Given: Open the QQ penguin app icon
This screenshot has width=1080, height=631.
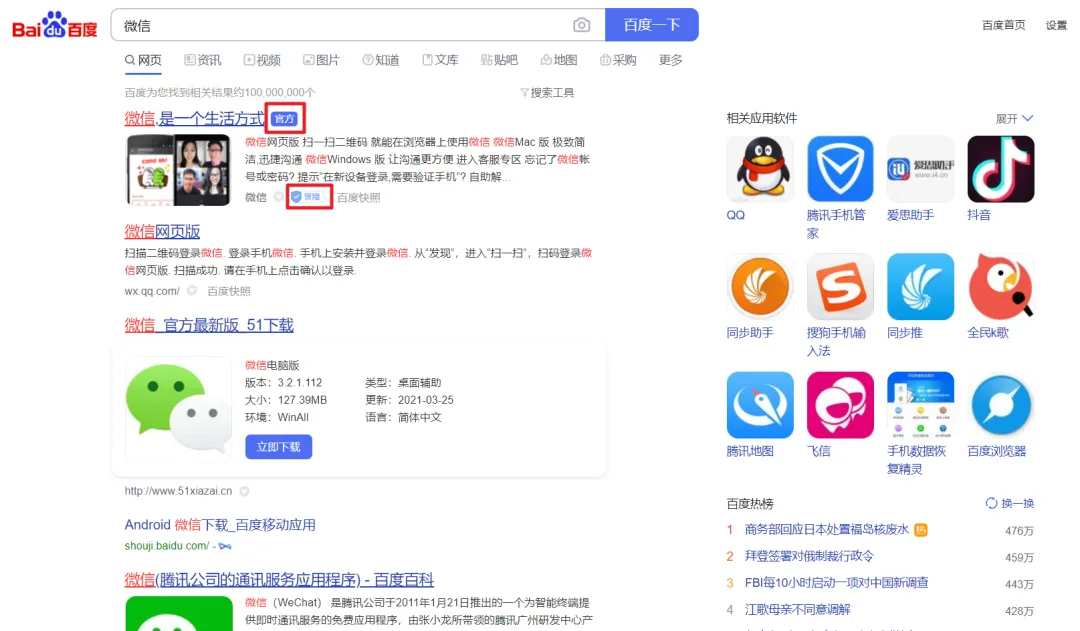Looking at the screenshot, I should click(760, 169).
